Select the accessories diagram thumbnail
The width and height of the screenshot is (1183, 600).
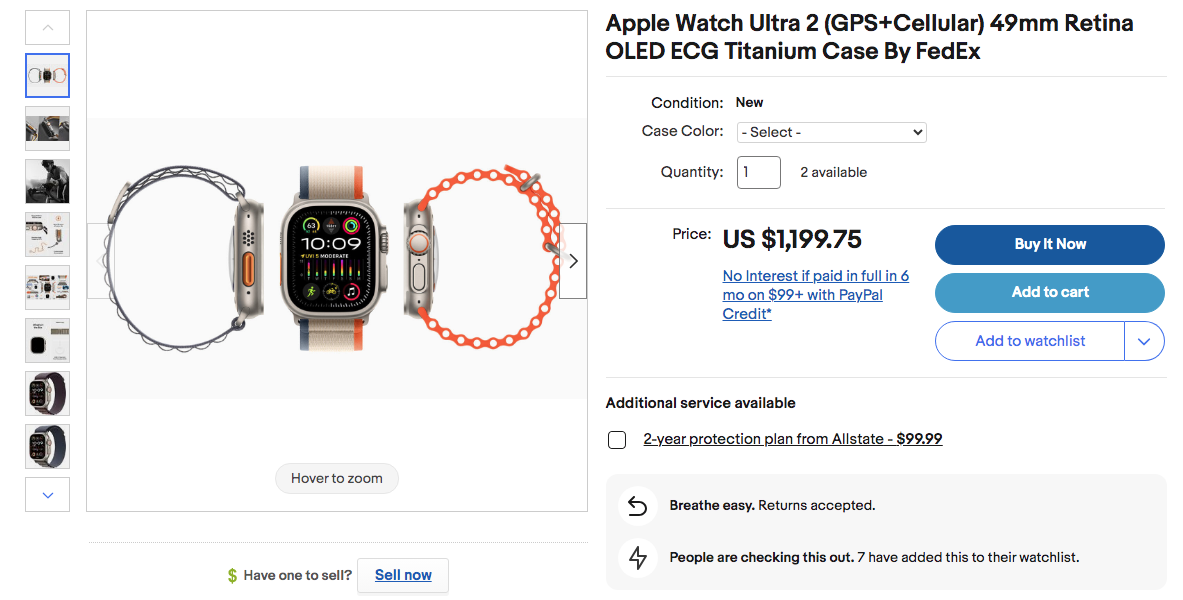click(48, 234)
